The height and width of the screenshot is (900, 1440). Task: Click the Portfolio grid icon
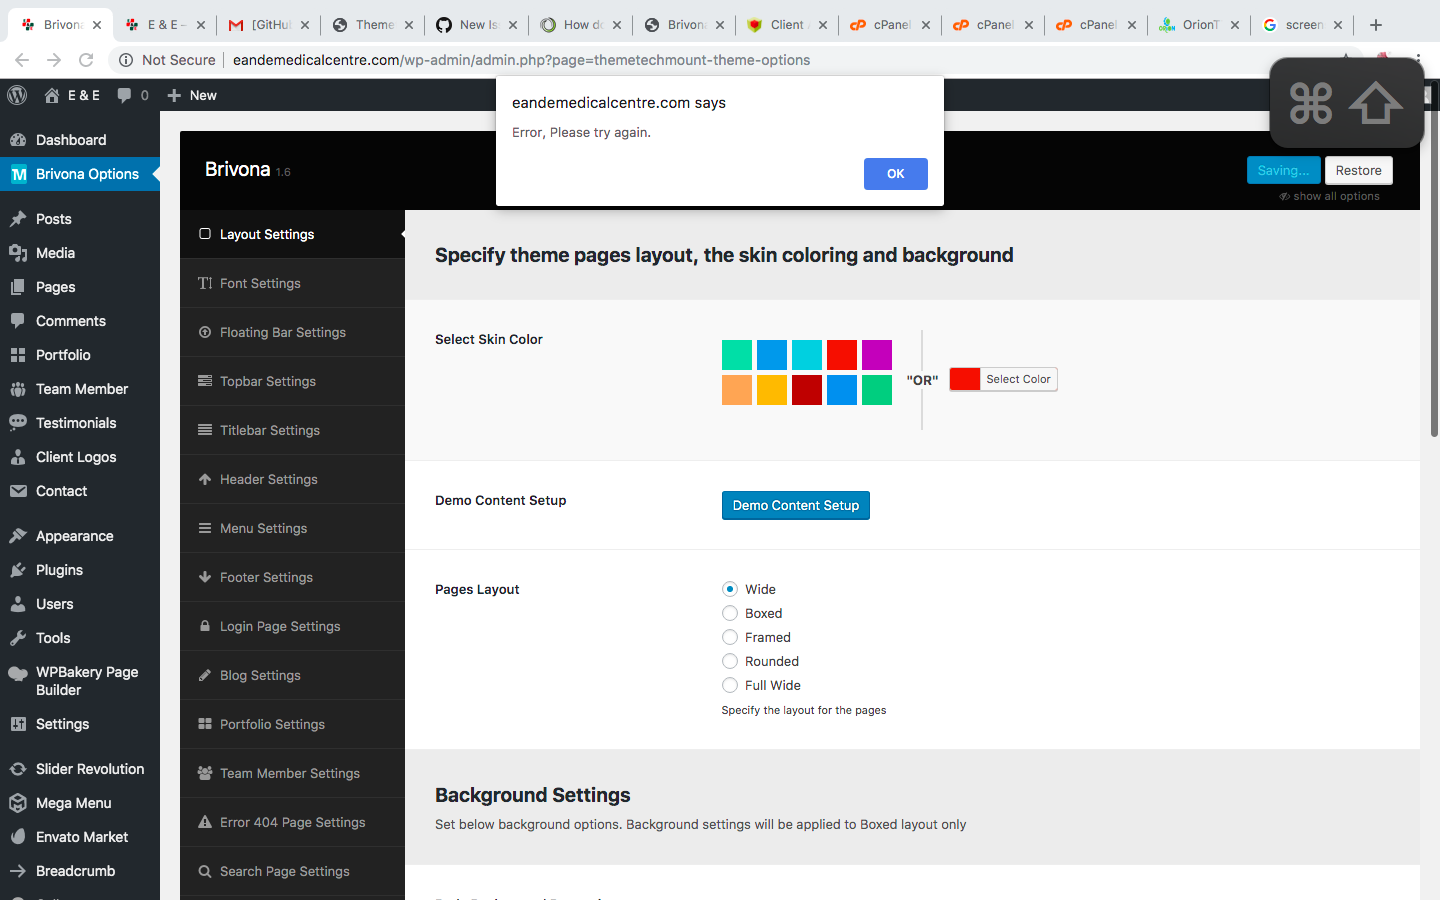pyautogui.click(x=18, y=355)
